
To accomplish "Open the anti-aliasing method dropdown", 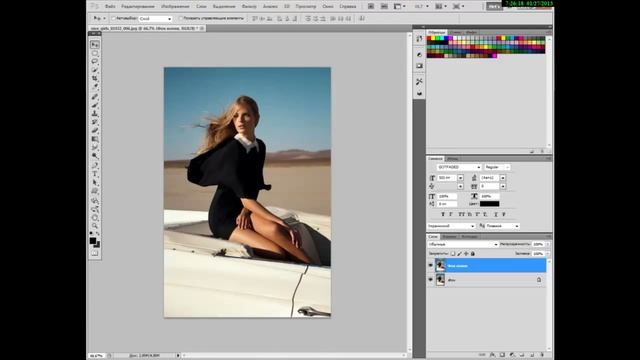I will pos(502,226).
